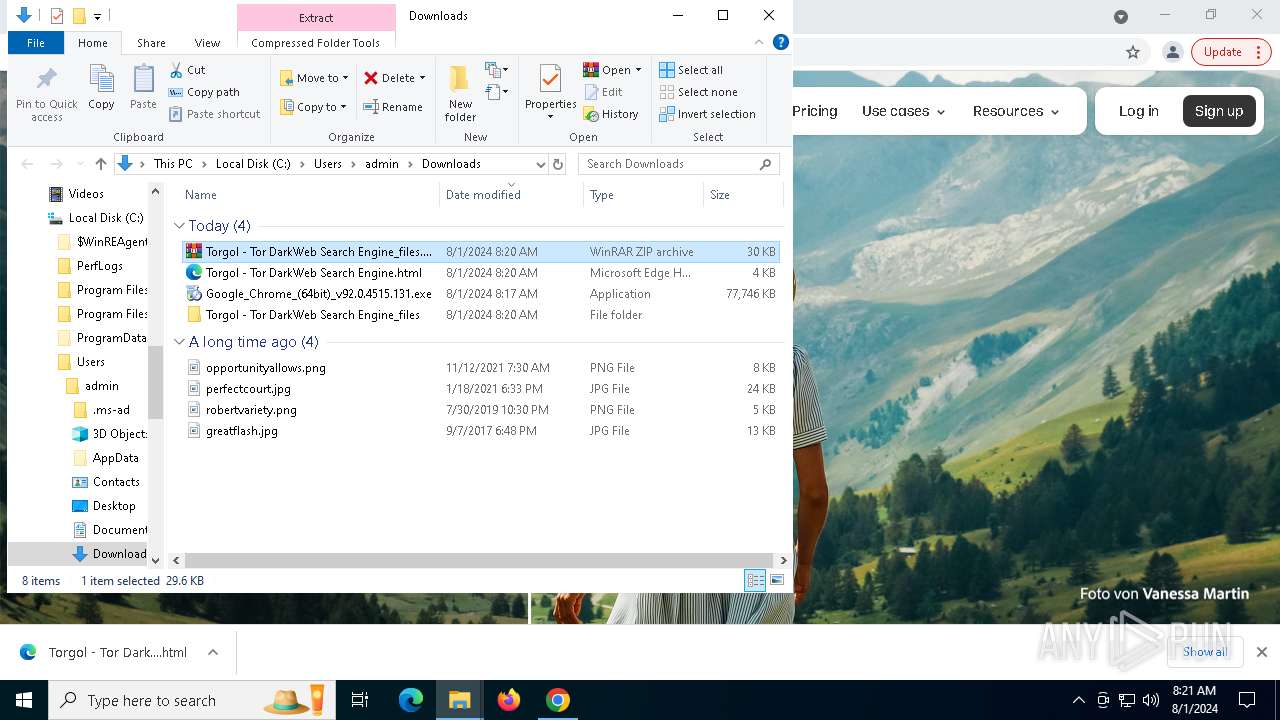1280x720 pixels.
Task: Open the Chrome profile avatar menu
Action: tap(1173, 52)
